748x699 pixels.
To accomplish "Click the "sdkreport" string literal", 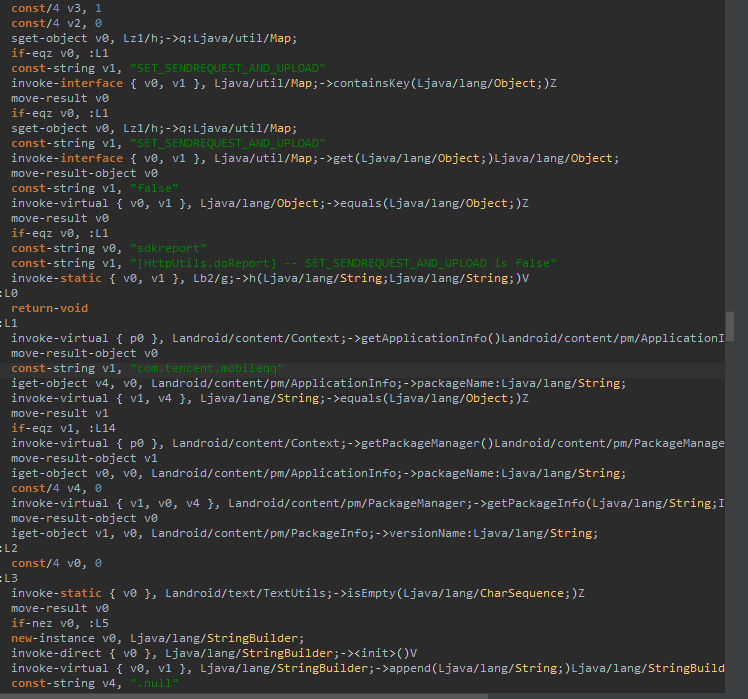I will tap(168, 248).
